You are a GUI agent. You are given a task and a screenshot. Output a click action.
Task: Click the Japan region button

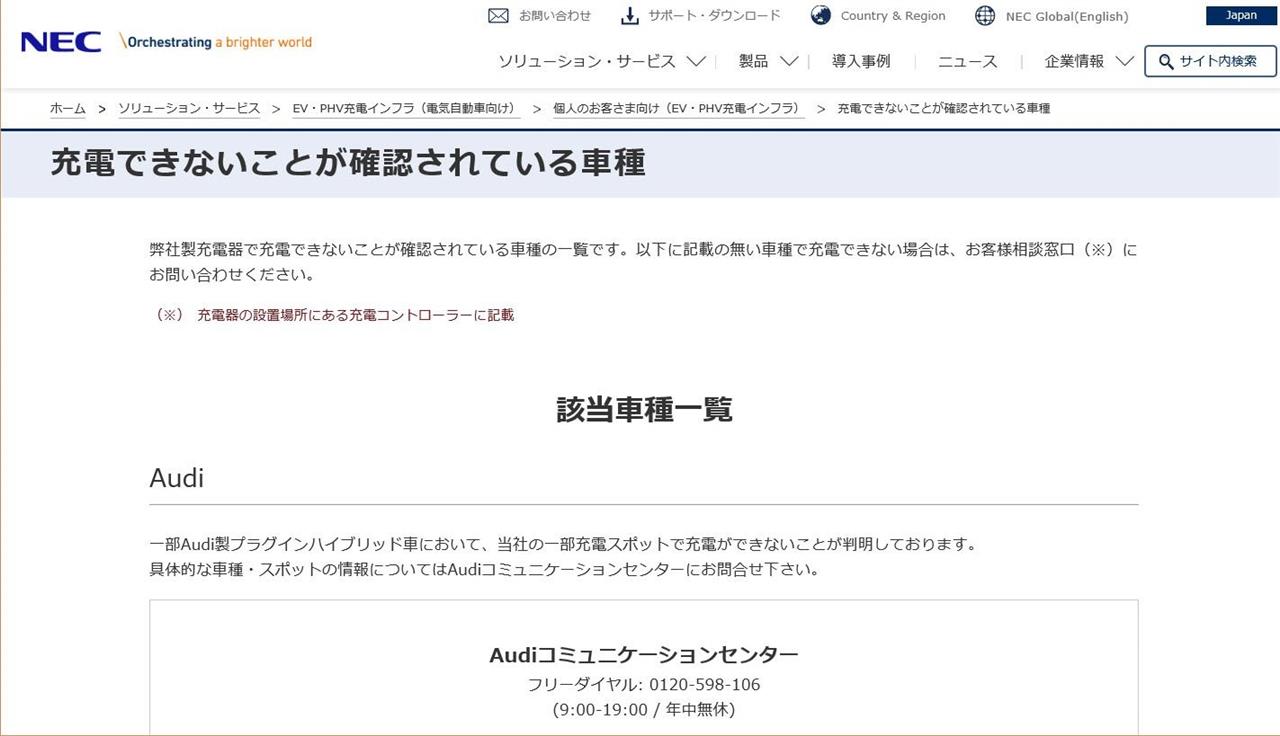[x=1241, y=15]
